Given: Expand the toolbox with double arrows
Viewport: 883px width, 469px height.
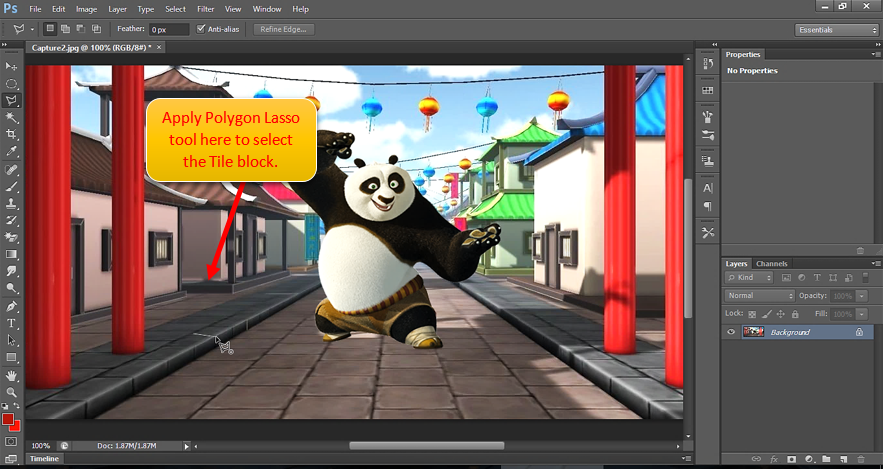Looking at the screenshot, I should [5, 44].
